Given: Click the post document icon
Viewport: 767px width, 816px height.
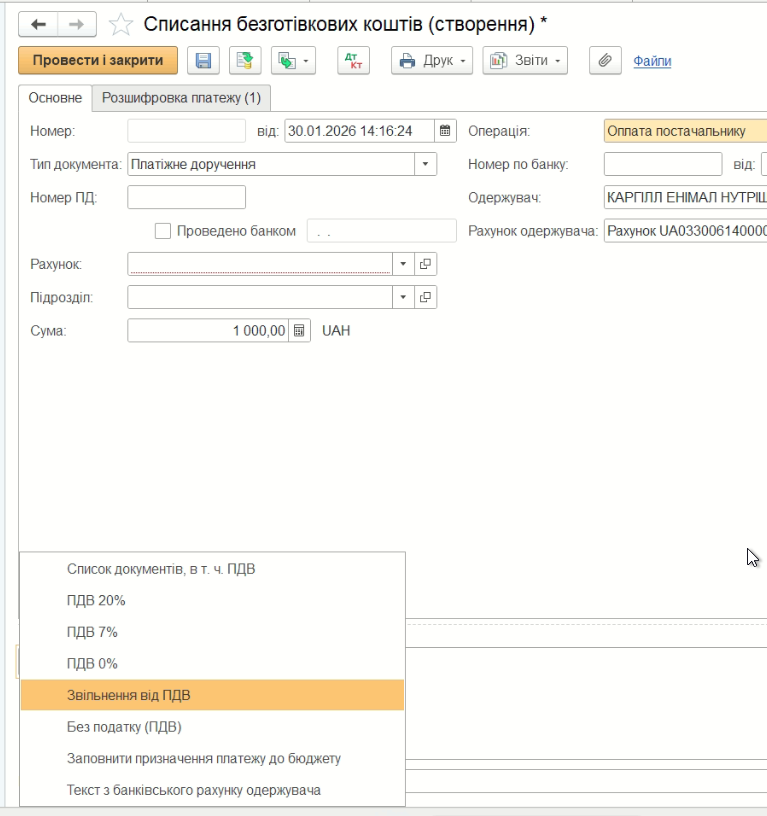Looking at the screenshot, I should 244,61.
